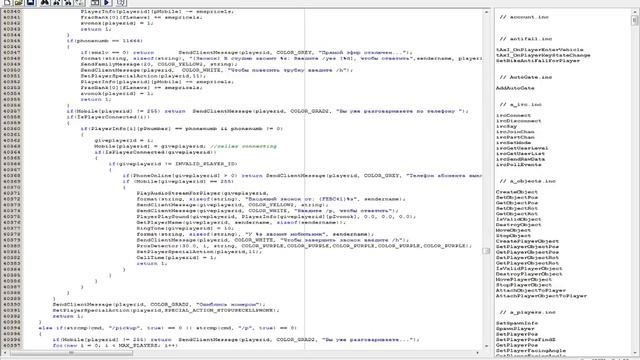
Task: Click the Compile toolbar icon
Action: pos(95,2)
